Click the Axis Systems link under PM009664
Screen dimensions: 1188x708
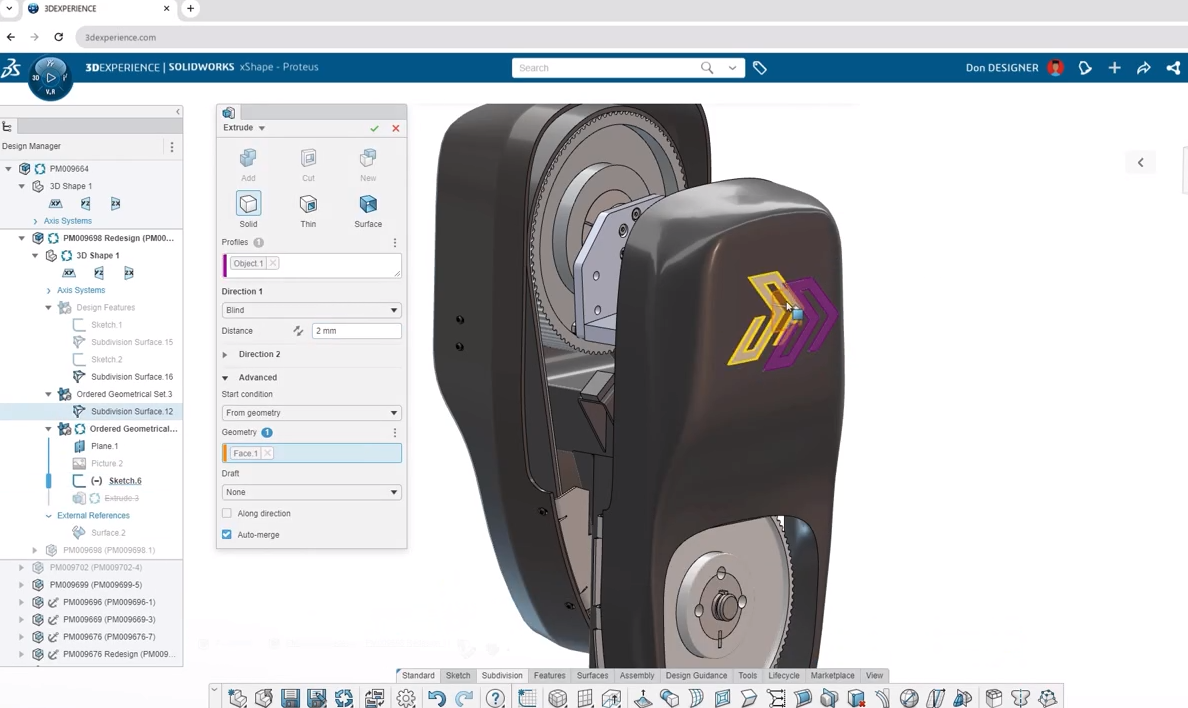tap(68, 221)
